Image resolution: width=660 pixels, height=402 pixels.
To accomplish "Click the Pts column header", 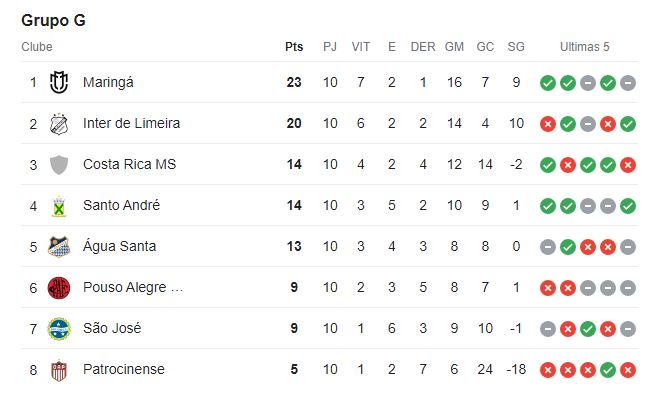I will (293, 47).
